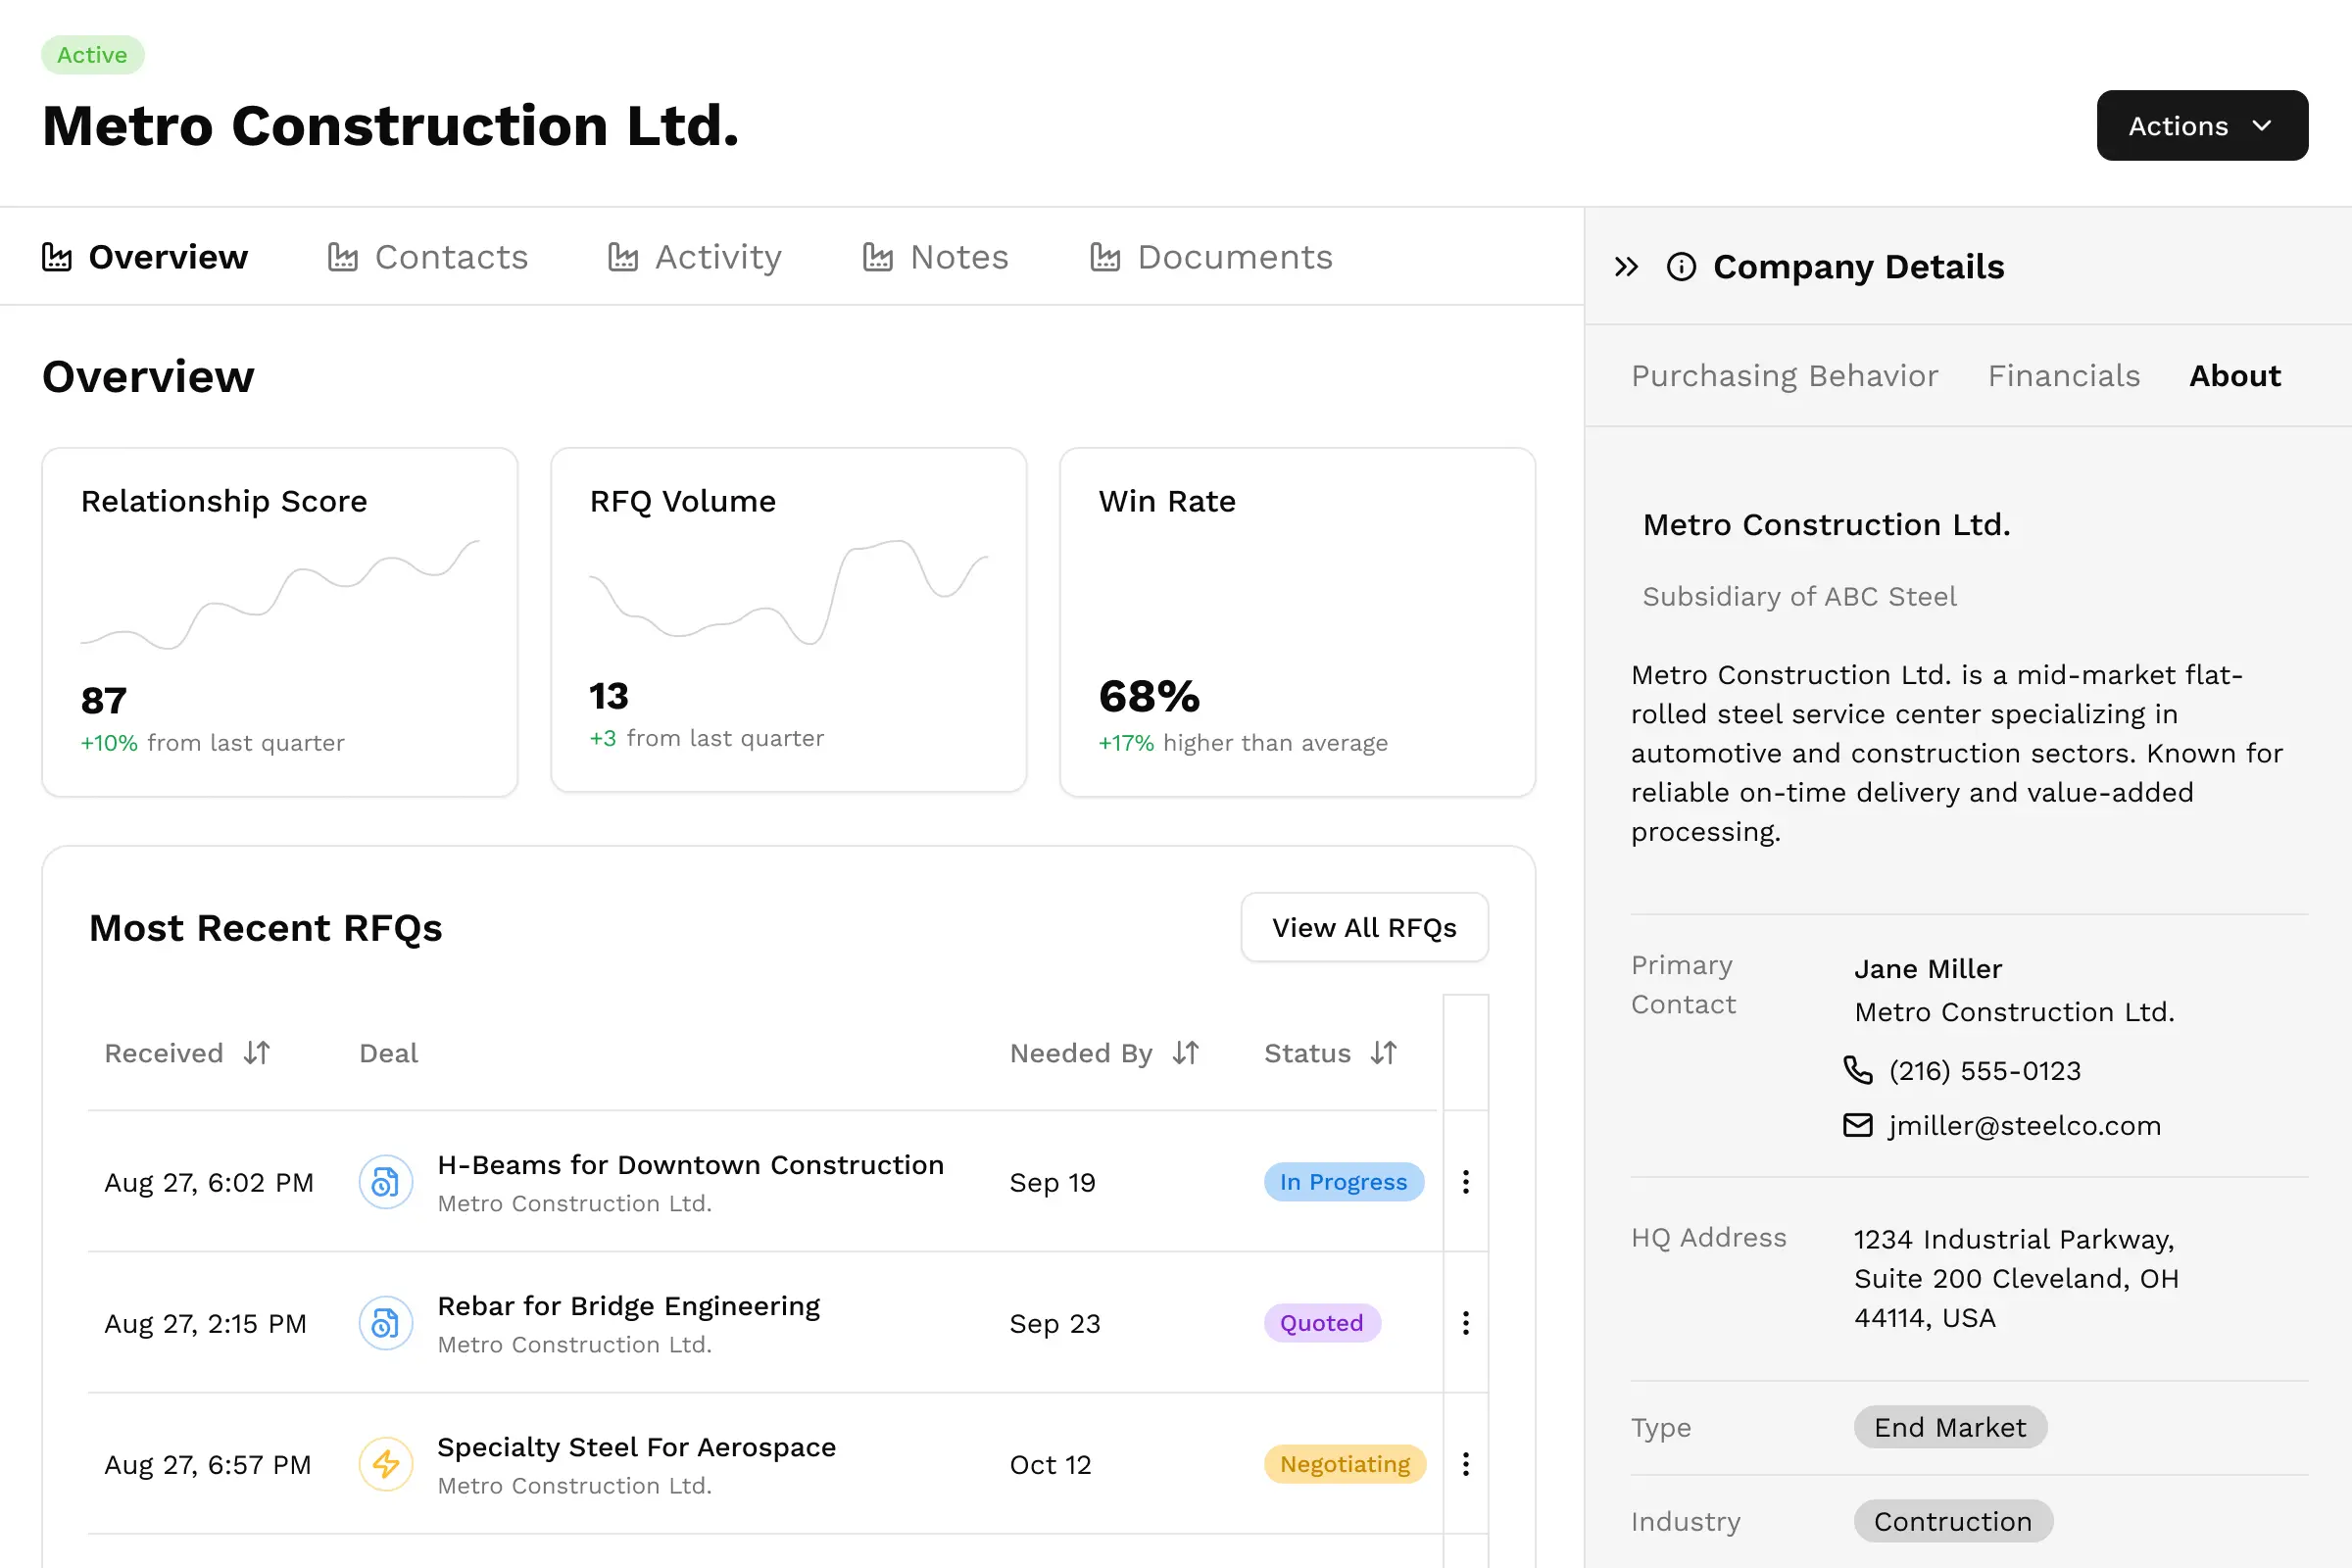Switch to the Purchasing Behavior tab

point(1784,376)
